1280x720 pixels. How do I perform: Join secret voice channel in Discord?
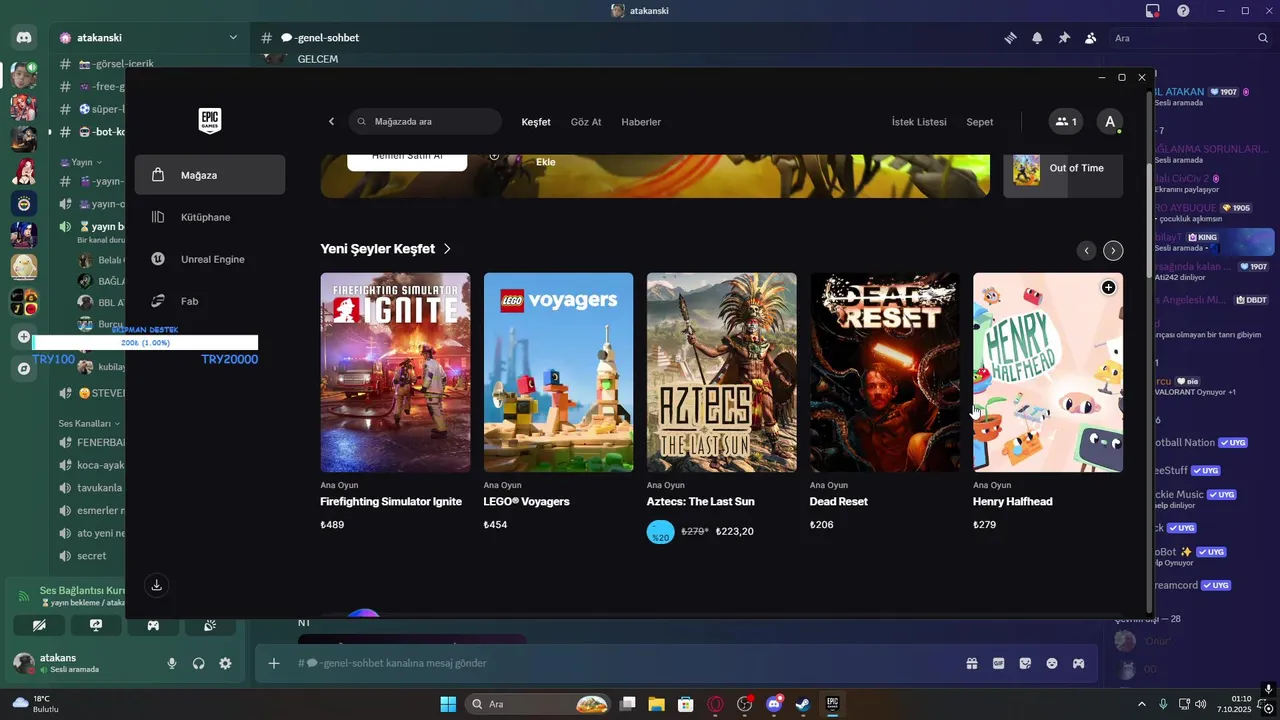[91, 556]
